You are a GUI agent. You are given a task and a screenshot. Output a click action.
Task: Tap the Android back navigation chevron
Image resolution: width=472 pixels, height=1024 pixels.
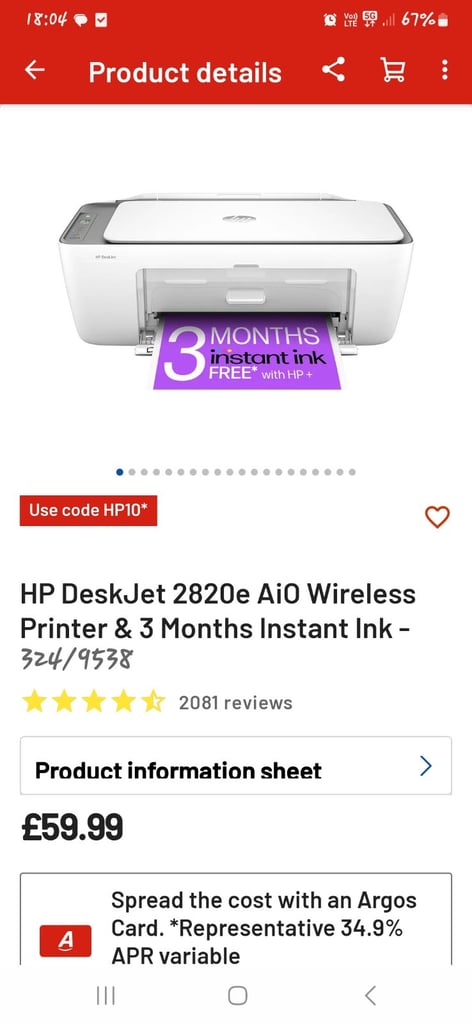pos(370,995)
